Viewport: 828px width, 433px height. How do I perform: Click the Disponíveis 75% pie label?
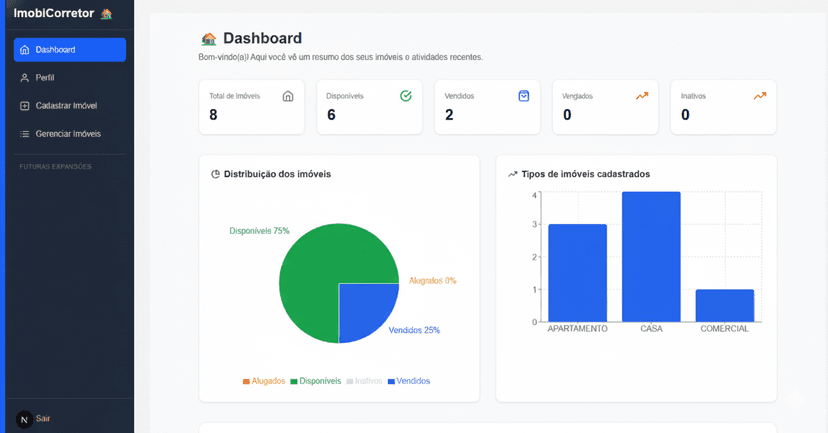pyautogui.click(x=259, y=231)
